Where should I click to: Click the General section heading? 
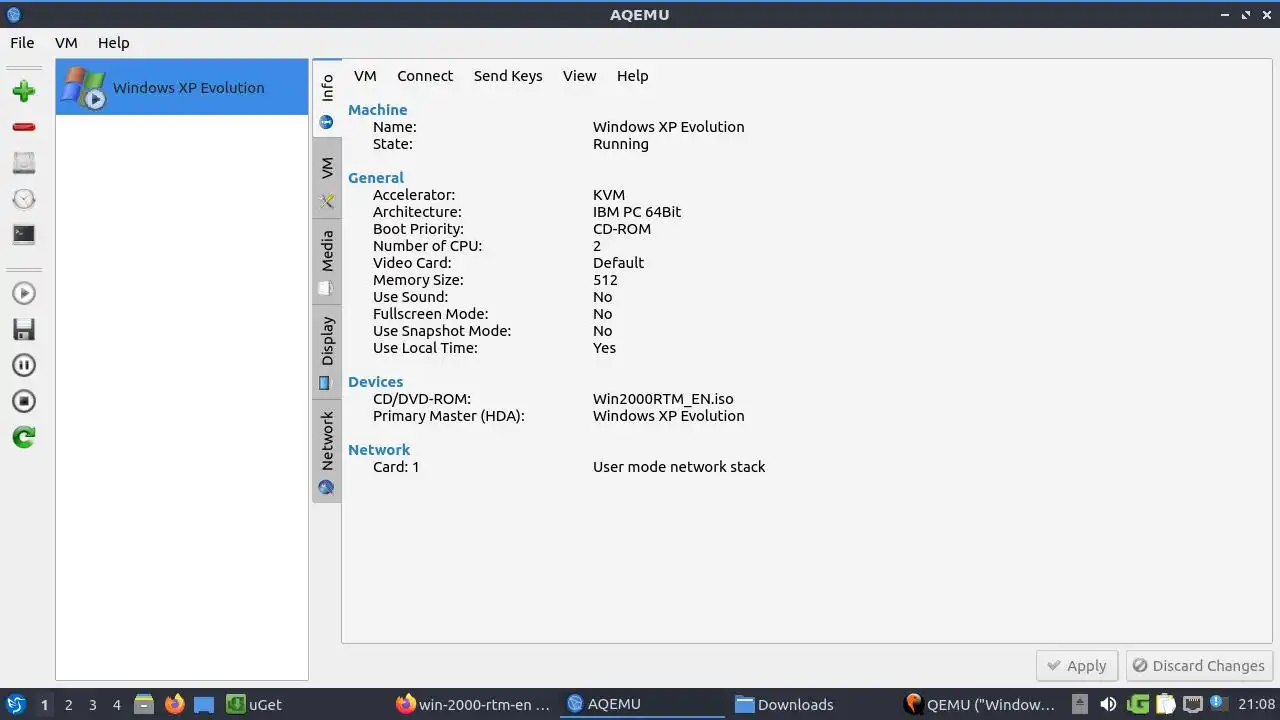[376, 178]
